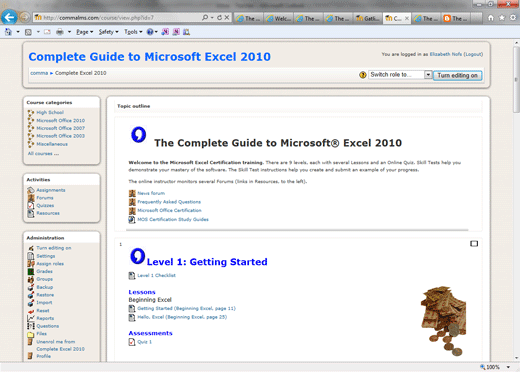The image size is (520, 372).
Task: Stop loading with the address bar X
Action: (x=227, y=18)
